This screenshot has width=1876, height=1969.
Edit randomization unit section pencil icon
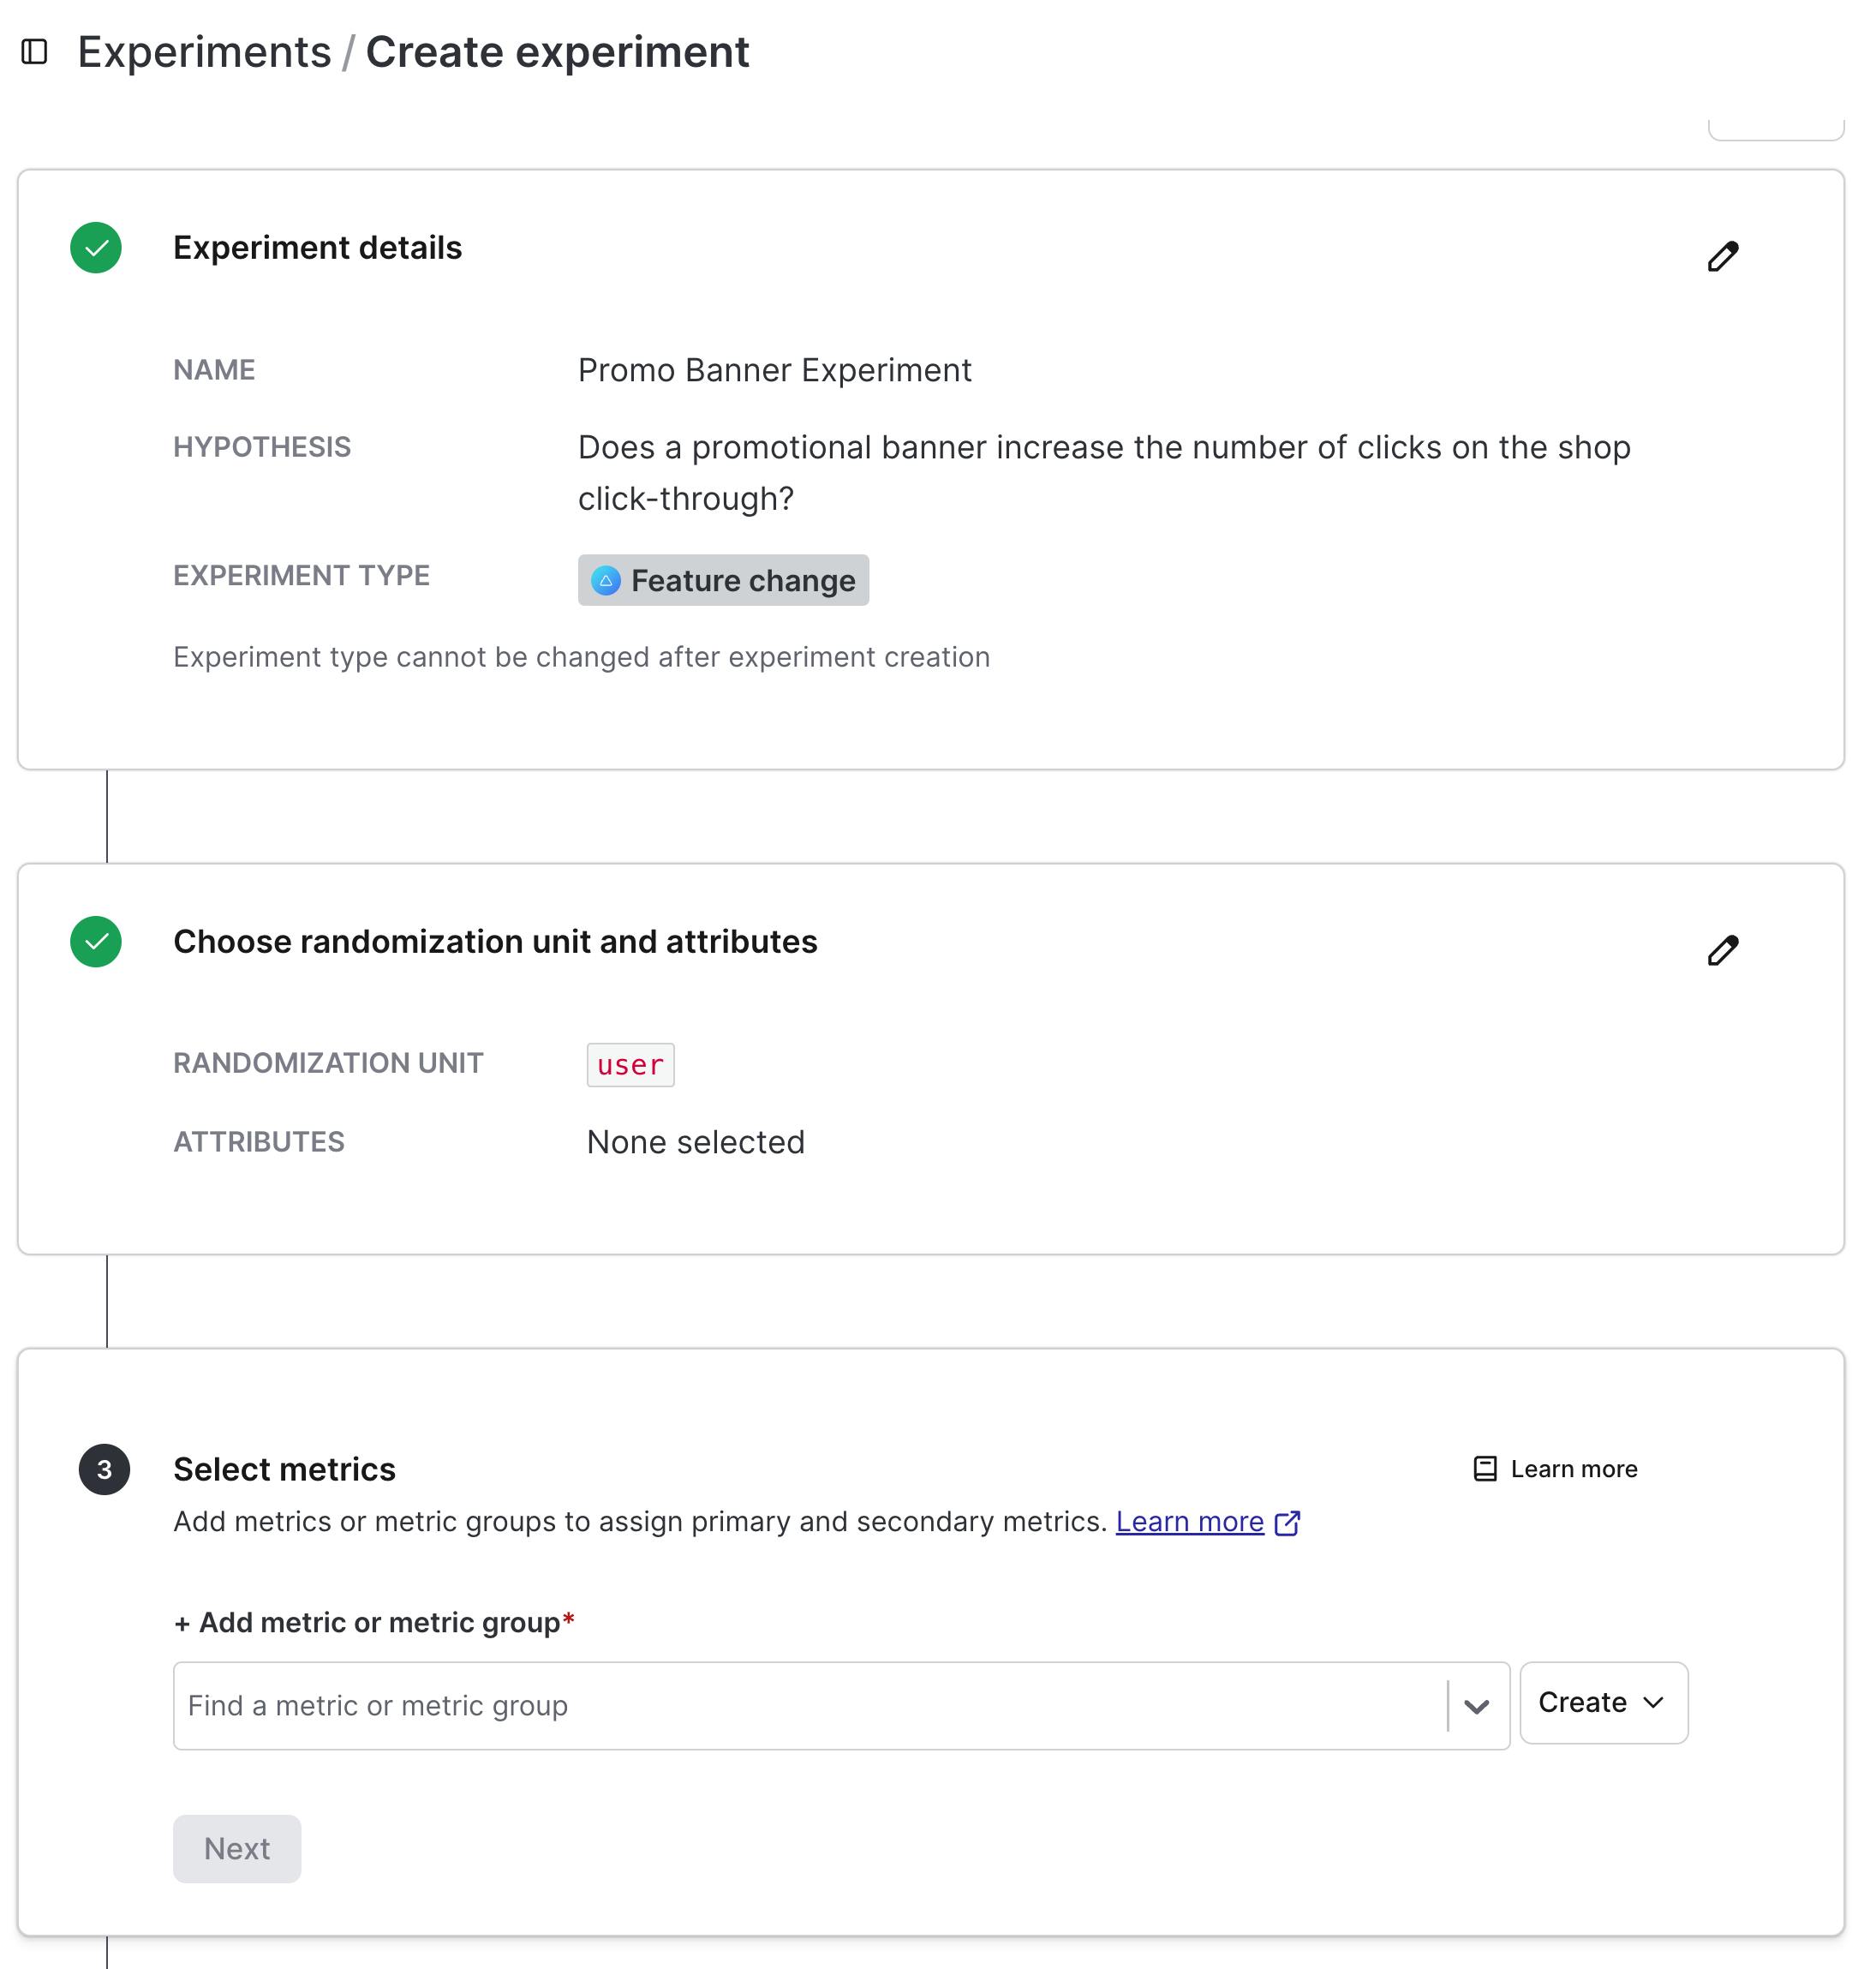1722,950
